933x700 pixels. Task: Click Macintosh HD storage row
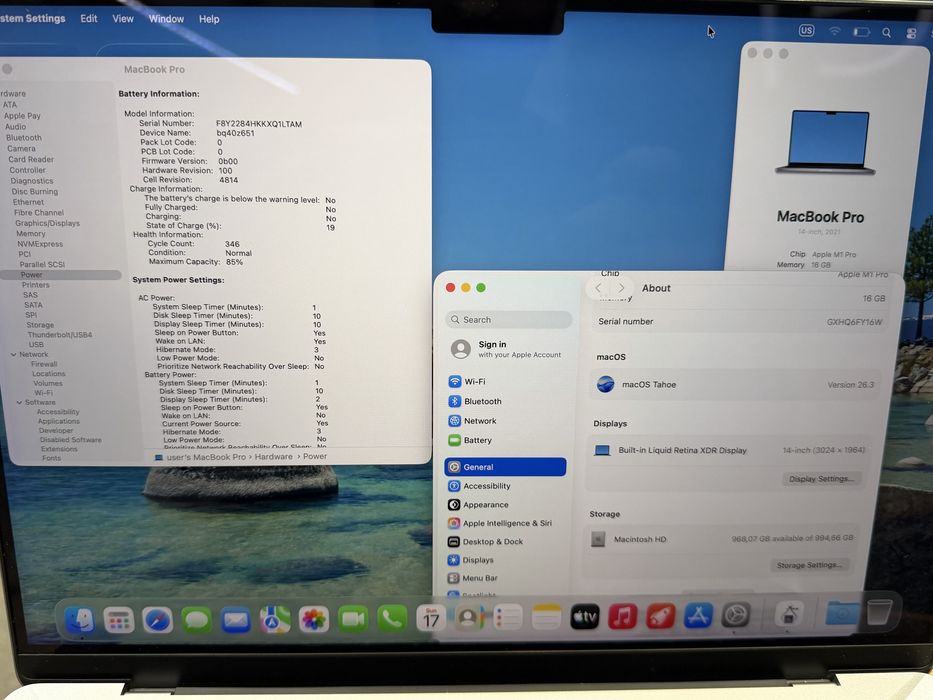[721, 539]
